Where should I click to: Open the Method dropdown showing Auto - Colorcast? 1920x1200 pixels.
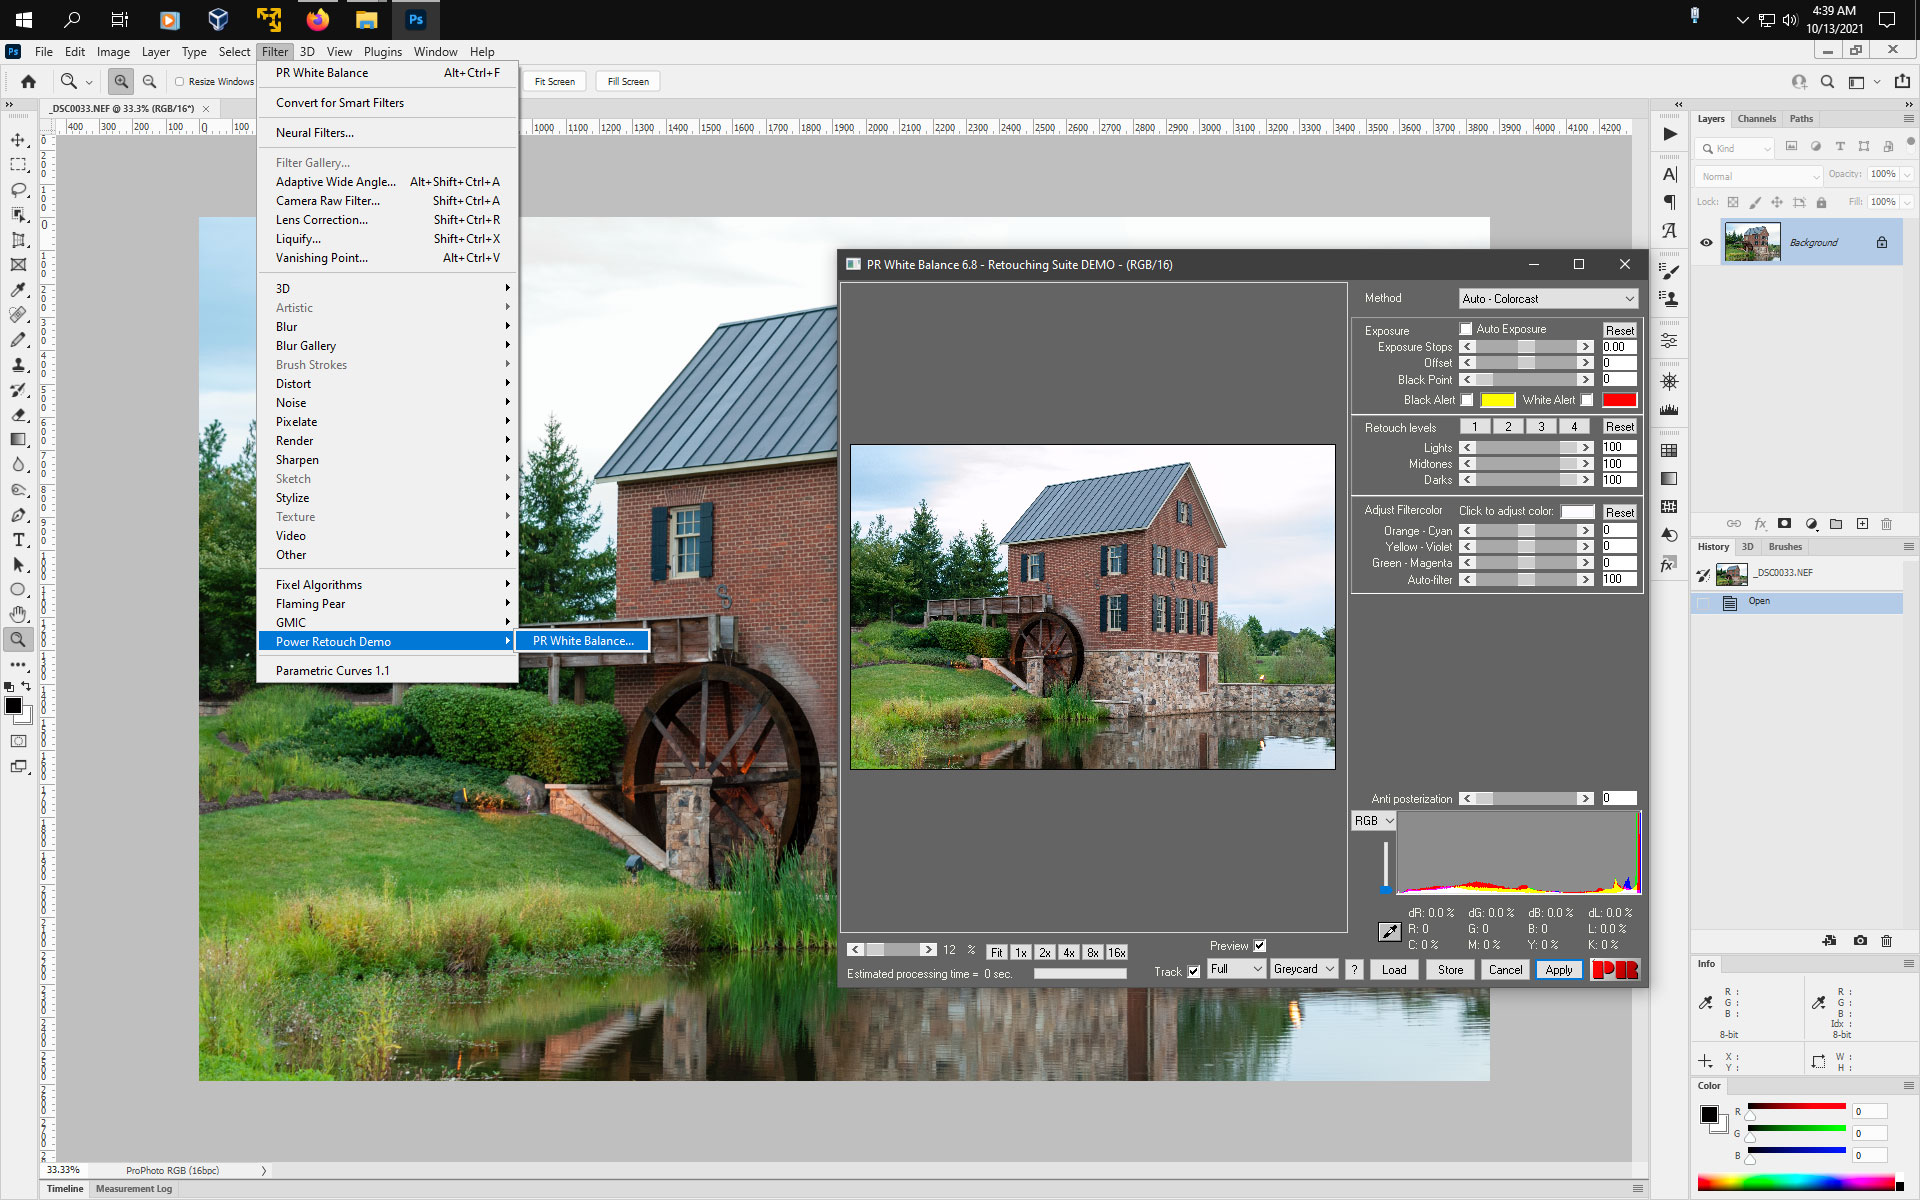[x=1548, y=298]
